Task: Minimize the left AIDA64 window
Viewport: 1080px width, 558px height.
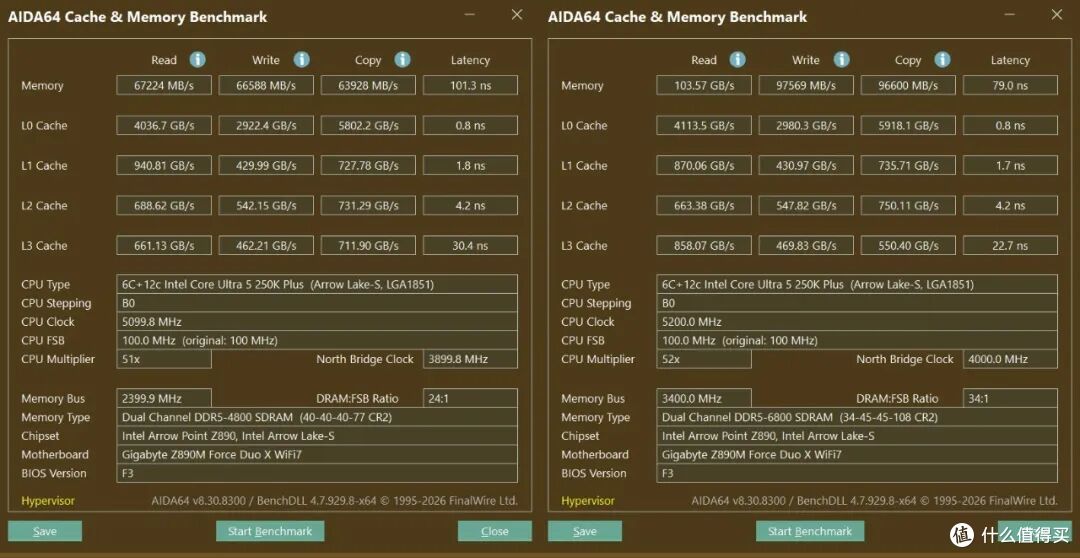Action: click(x=468, y=15)
